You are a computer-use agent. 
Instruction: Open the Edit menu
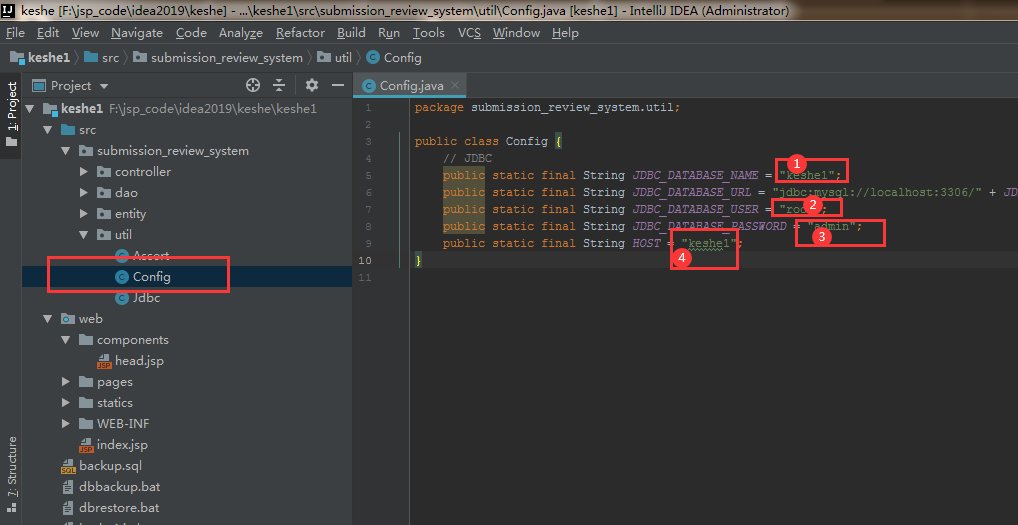pyautogui.click(x=47, y=32)
